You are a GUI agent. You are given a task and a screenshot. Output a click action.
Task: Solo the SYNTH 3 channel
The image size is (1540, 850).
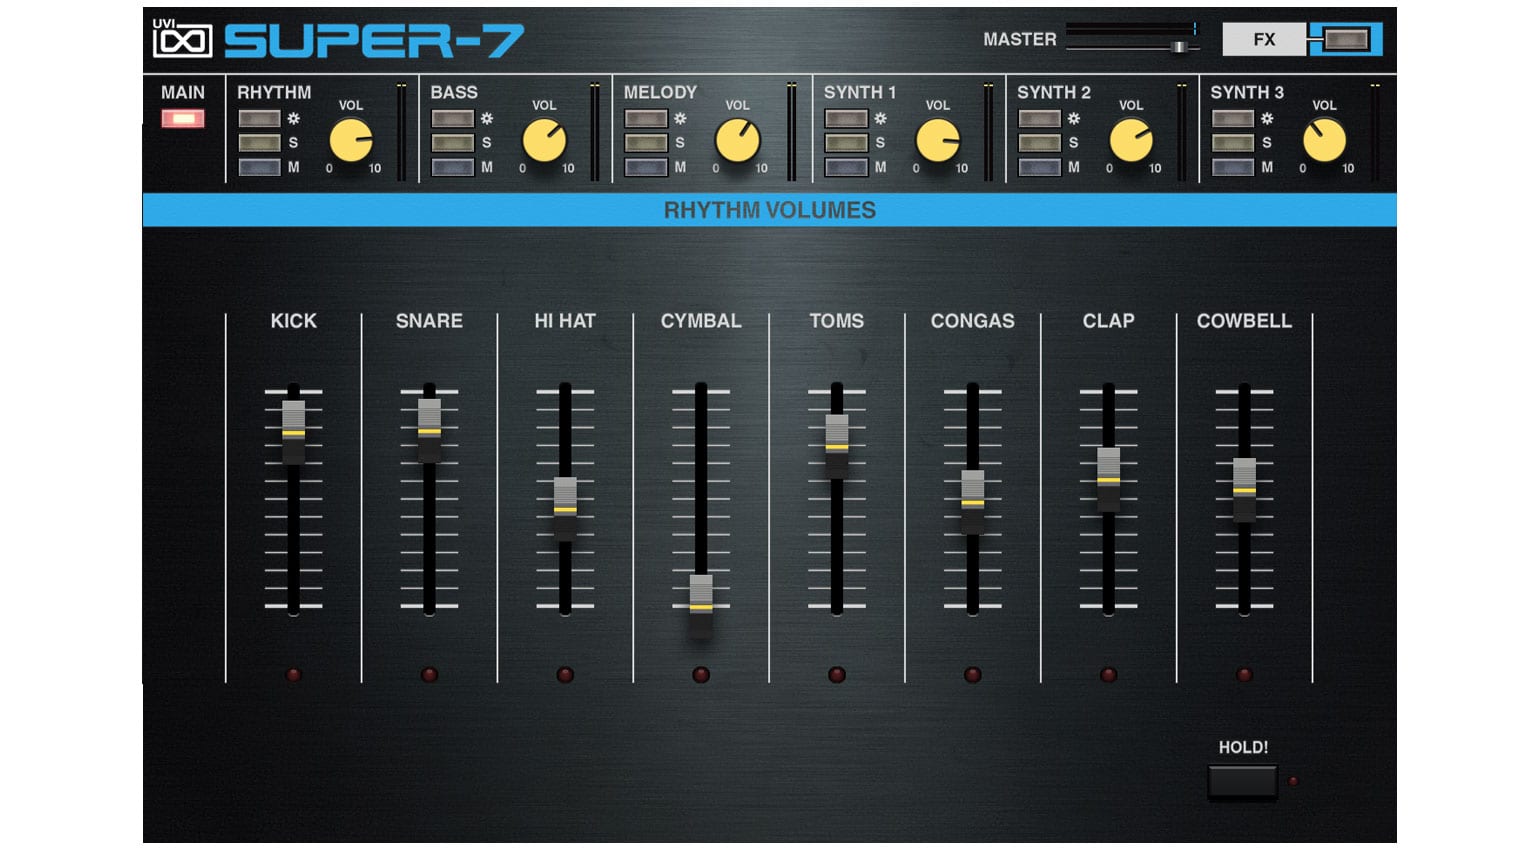coord(1233,143)
